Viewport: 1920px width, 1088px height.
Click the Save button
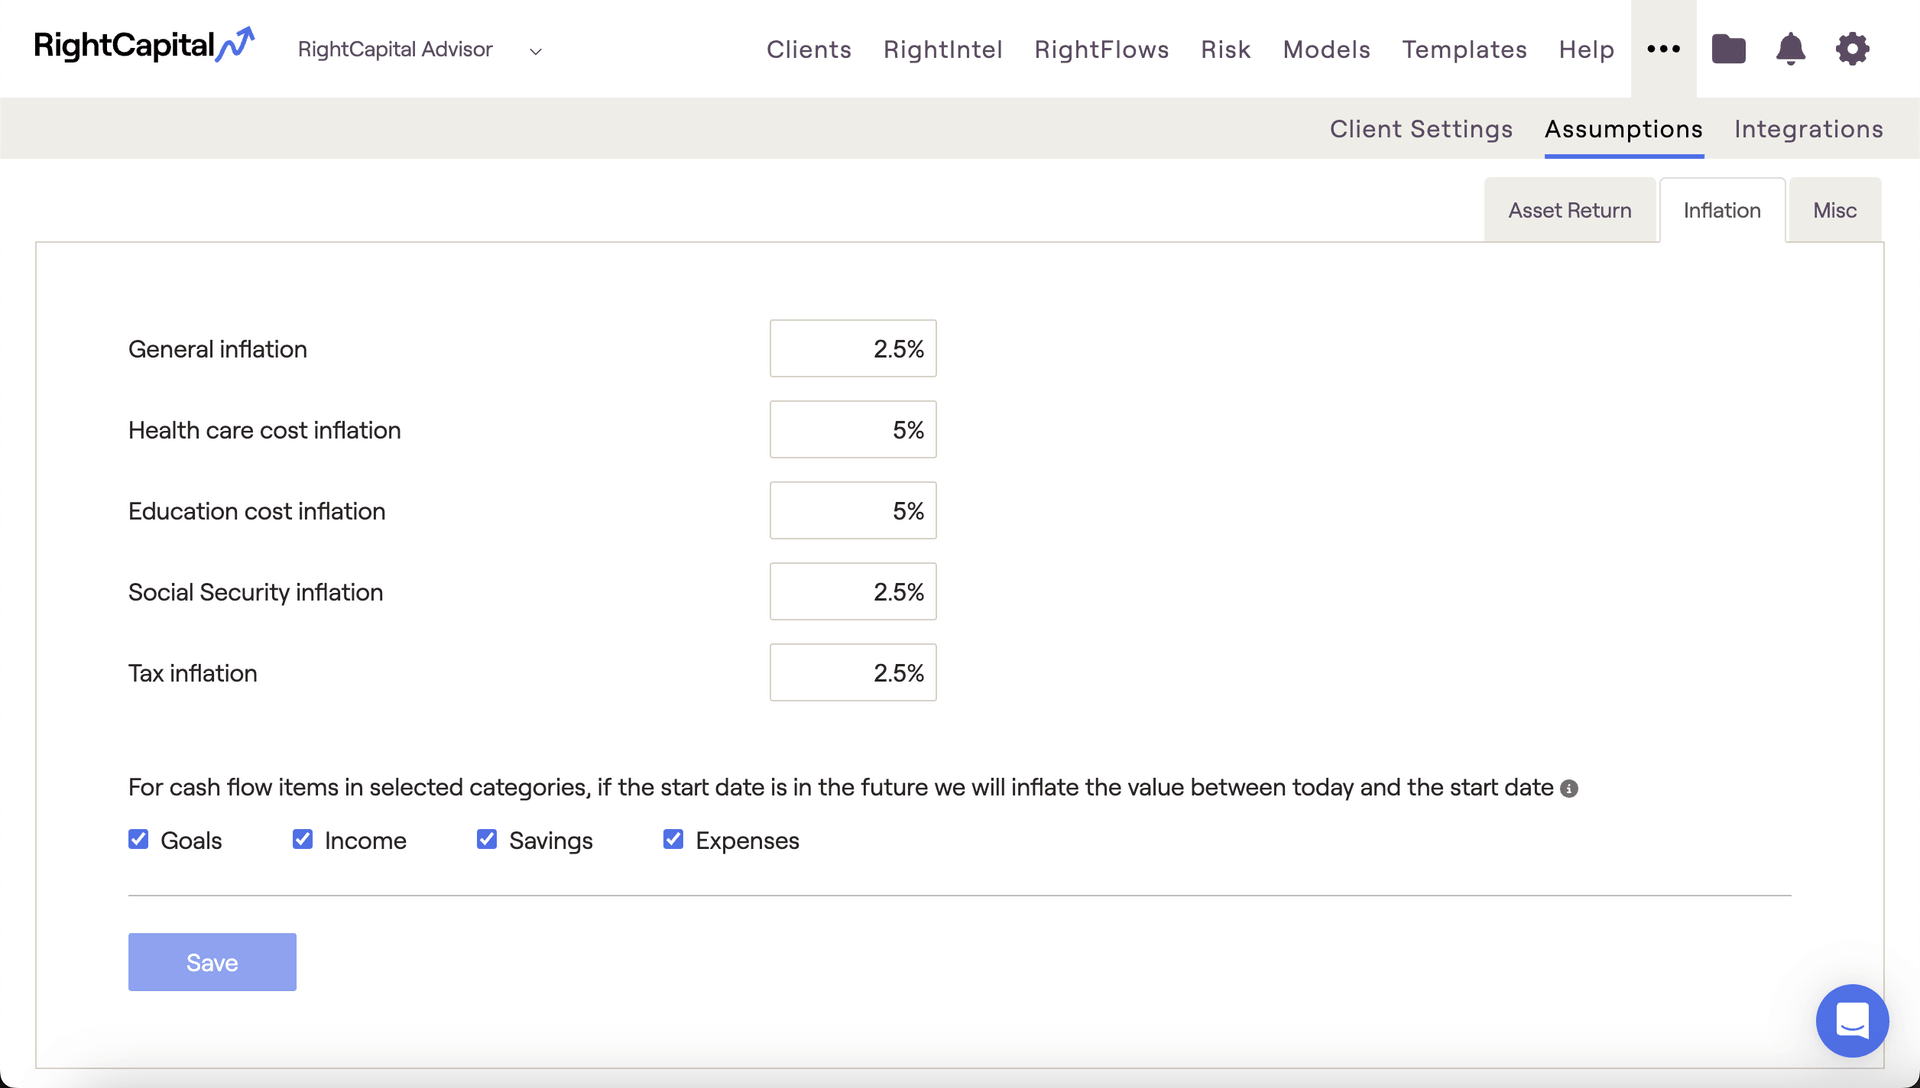point(212,962)
